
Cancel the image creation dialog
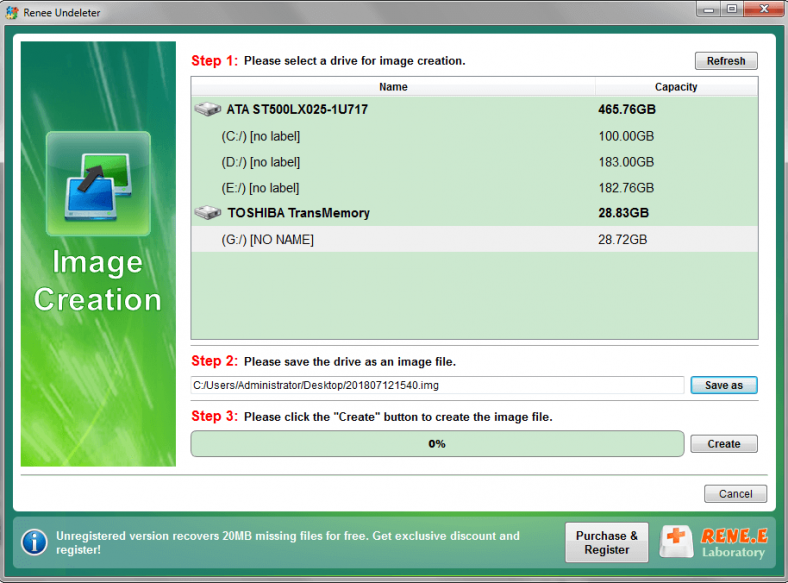pyautogui.click(x=735, y=494)
